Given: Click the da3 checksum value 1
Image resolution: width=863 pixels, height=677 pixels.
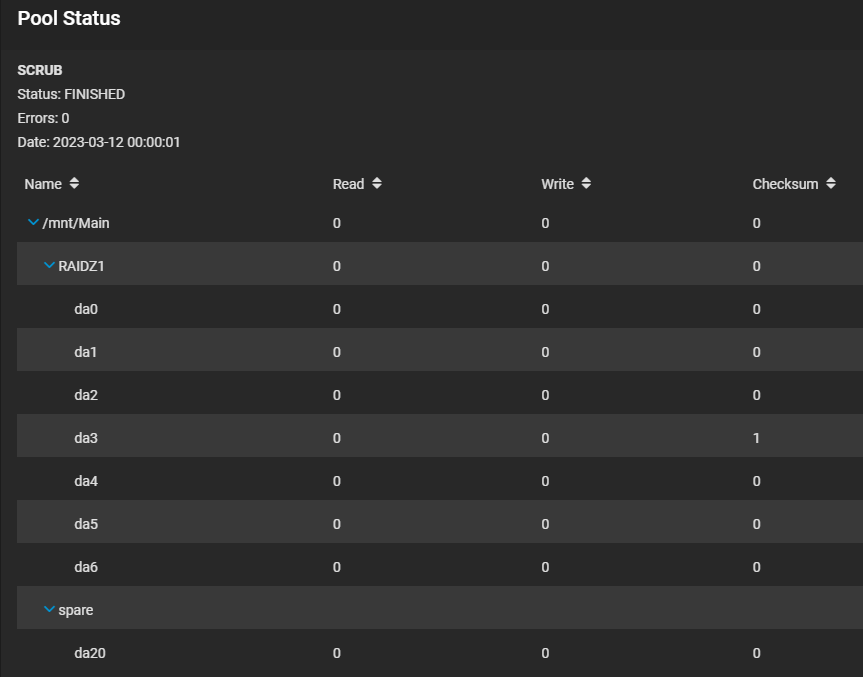Looking at the screenshot, I should point(757,438).
